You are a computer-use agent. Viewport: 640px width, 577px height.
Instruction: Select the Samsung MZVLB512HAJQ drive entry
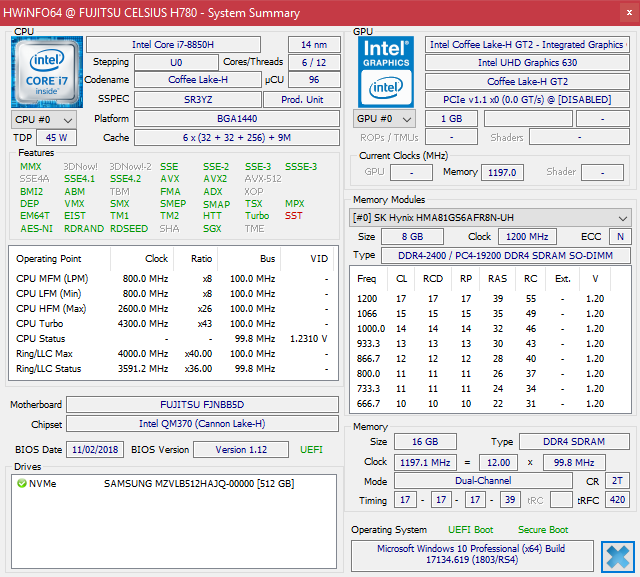198,484
